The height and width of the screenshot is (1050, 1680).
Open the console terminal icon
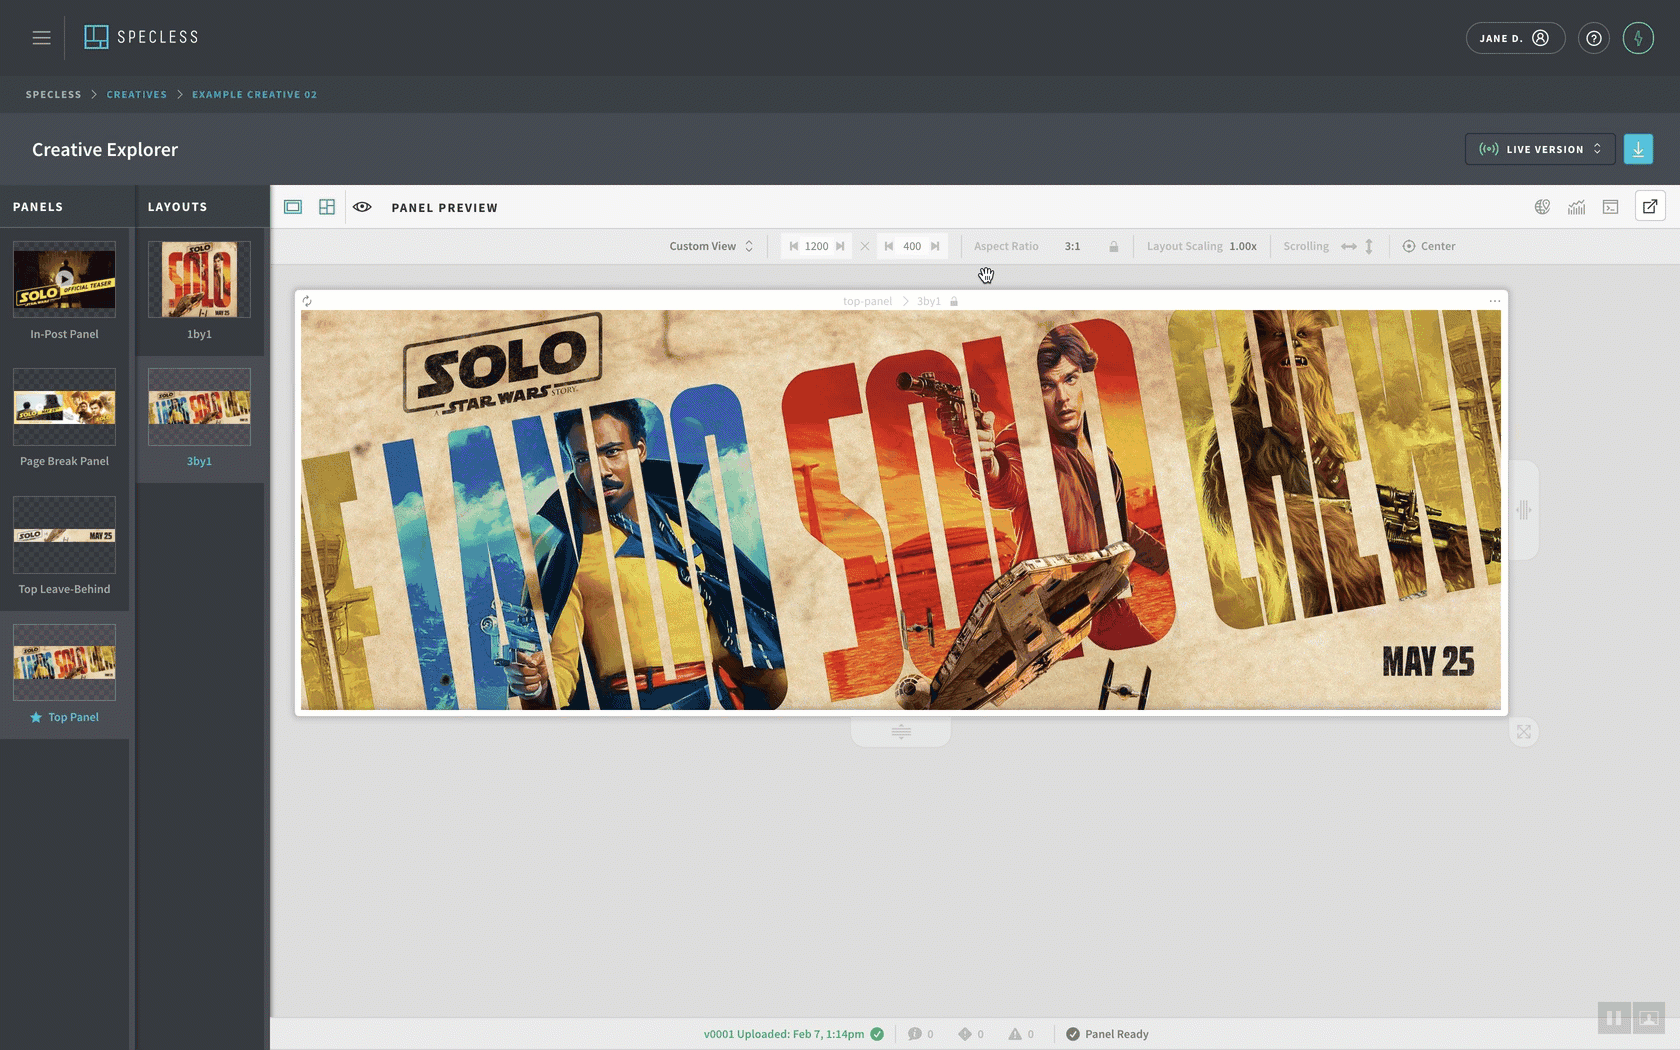coord(1611,207)
